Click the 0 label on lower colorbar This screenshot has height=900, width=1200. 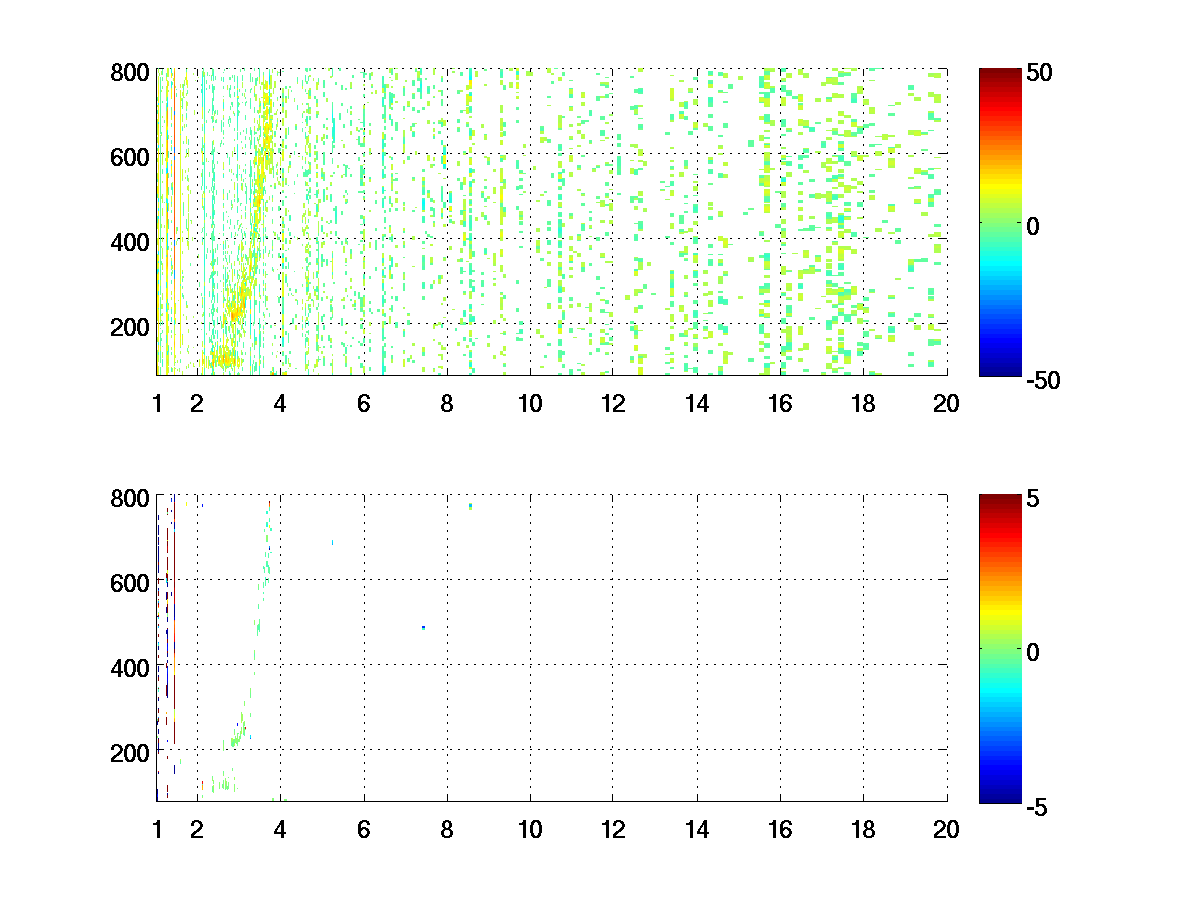[1034, 651]
